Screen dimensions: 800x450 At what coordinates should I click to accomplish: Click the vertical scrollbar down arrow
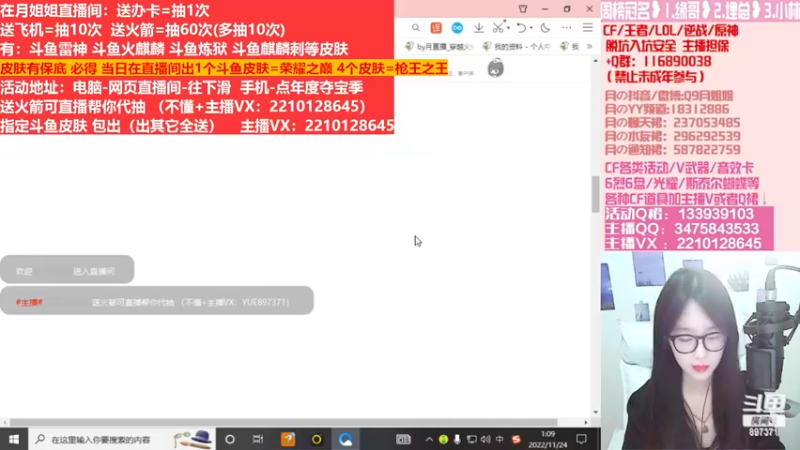(595, 412)
